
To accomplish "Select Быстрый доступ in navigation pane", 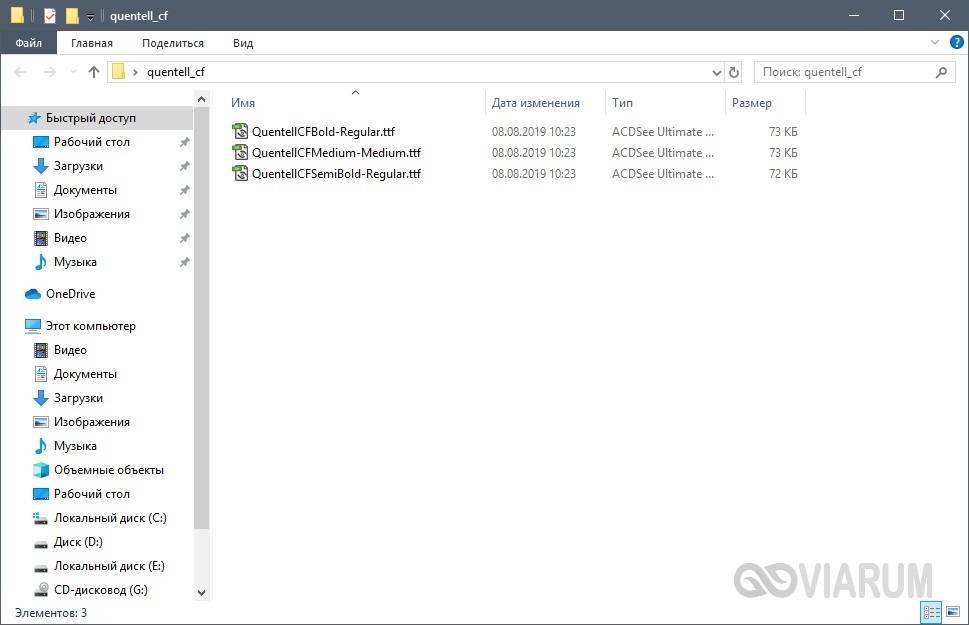I will (97, 118).
